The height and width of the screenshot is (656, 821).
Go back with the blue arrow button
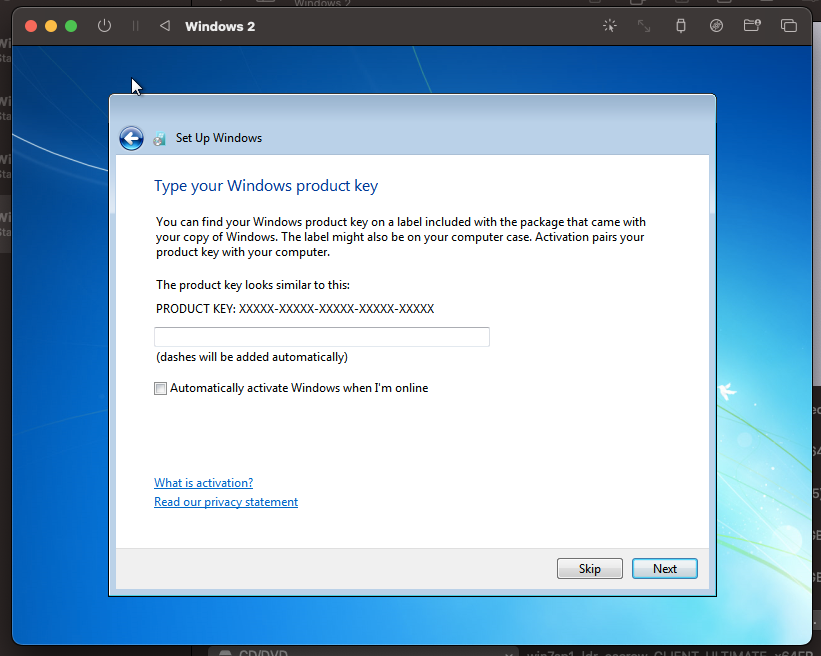coord(131,138)
